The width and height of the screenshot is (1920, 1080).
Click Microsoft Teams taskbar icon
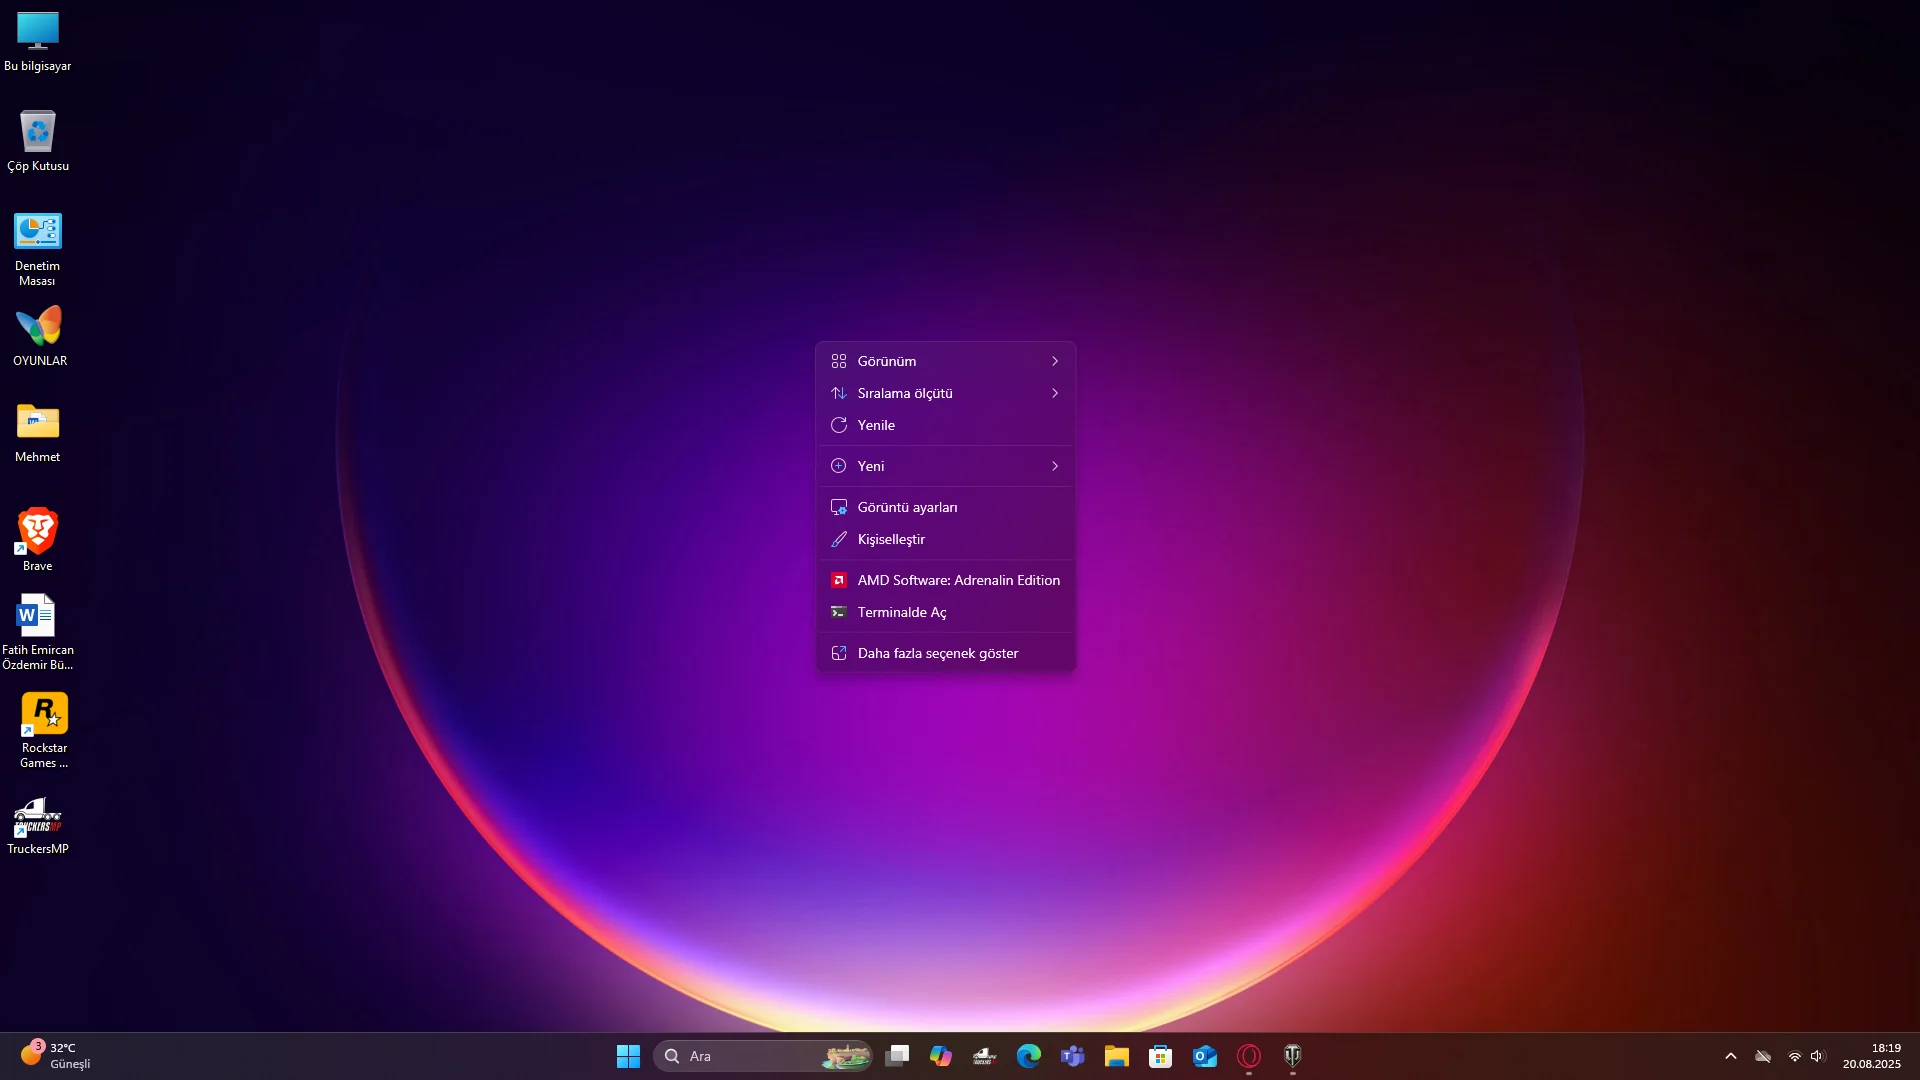point(1072,1056)
